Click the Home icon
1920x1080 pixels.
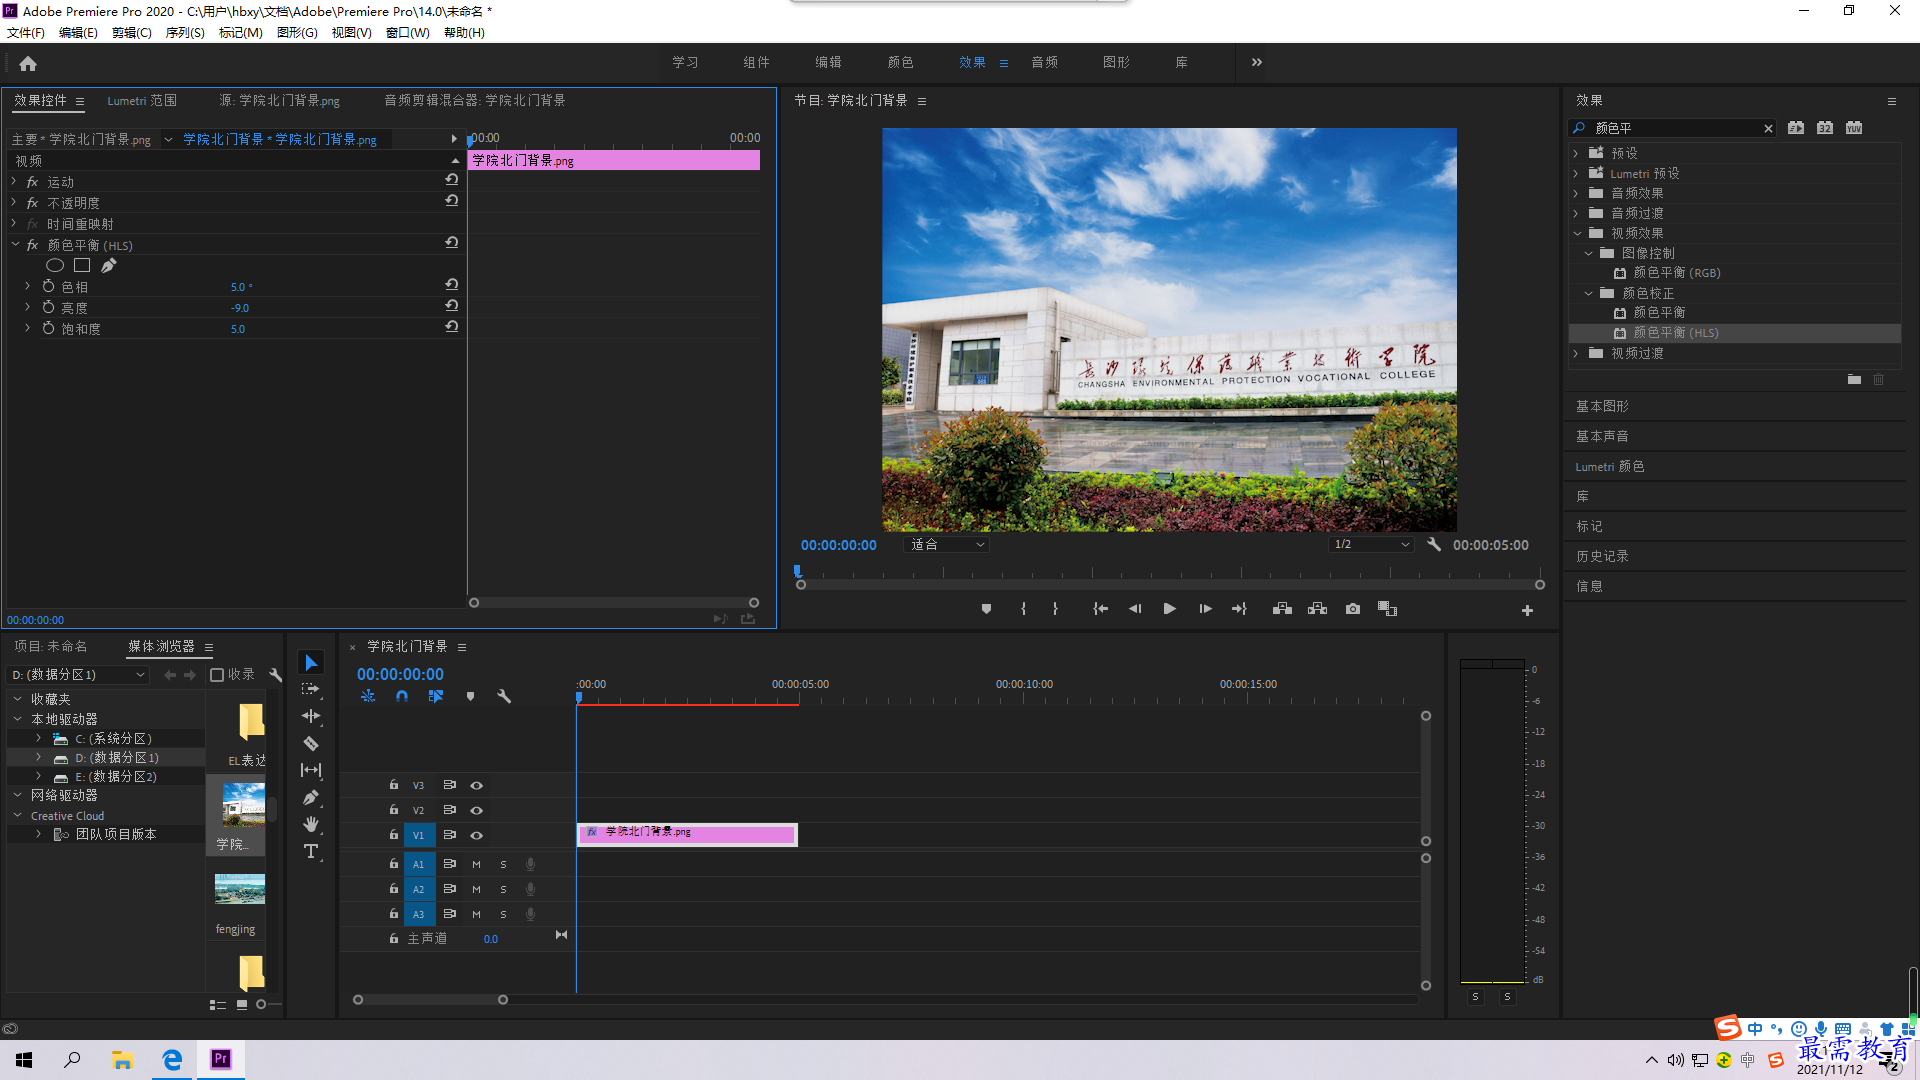(28, 64)
